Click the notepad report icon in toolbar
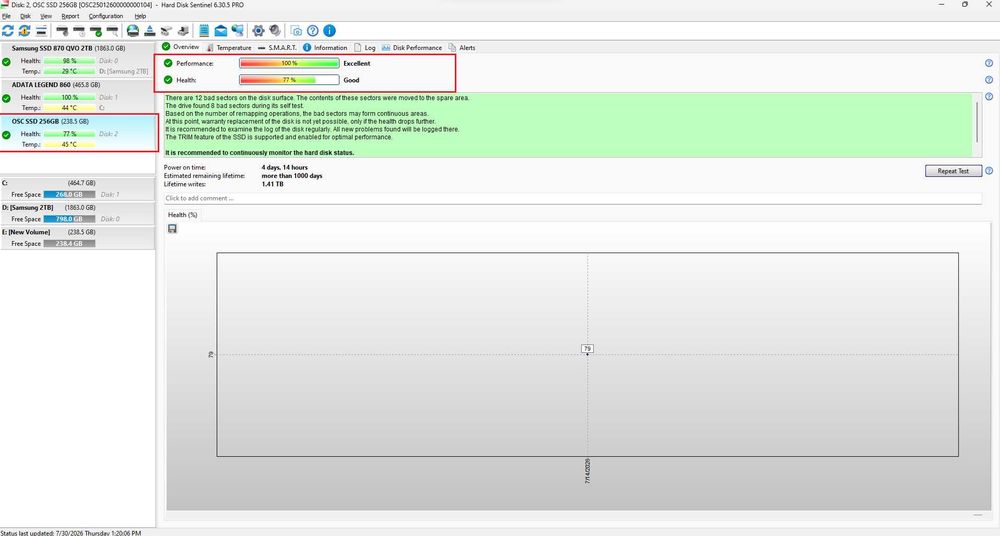 click(204, 31)
